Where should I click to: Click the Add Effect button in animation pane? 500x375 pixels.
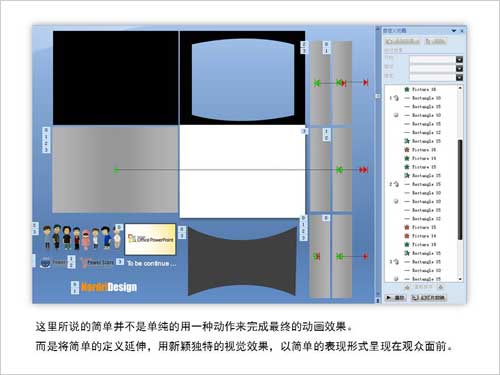pyautogui.click(x=402, y=41)
